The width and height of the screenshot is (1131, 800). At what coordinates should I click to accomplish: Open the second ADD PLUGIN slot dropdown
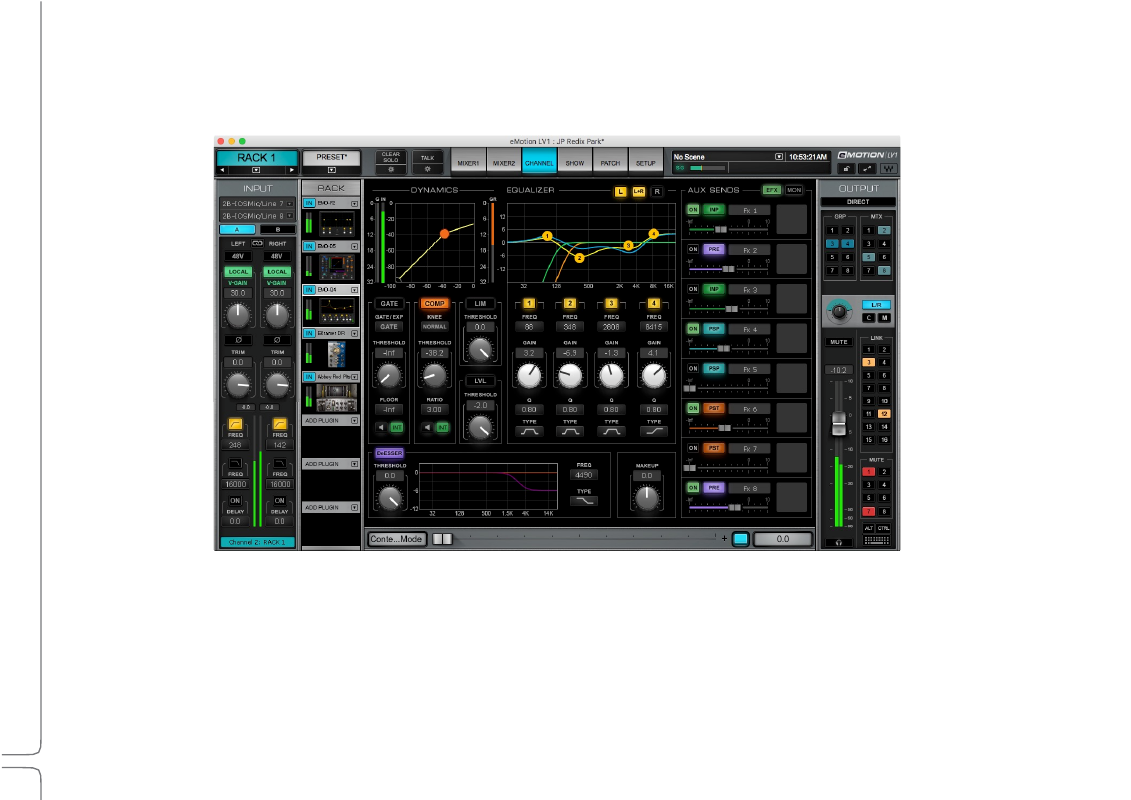(x=354, y=464)
